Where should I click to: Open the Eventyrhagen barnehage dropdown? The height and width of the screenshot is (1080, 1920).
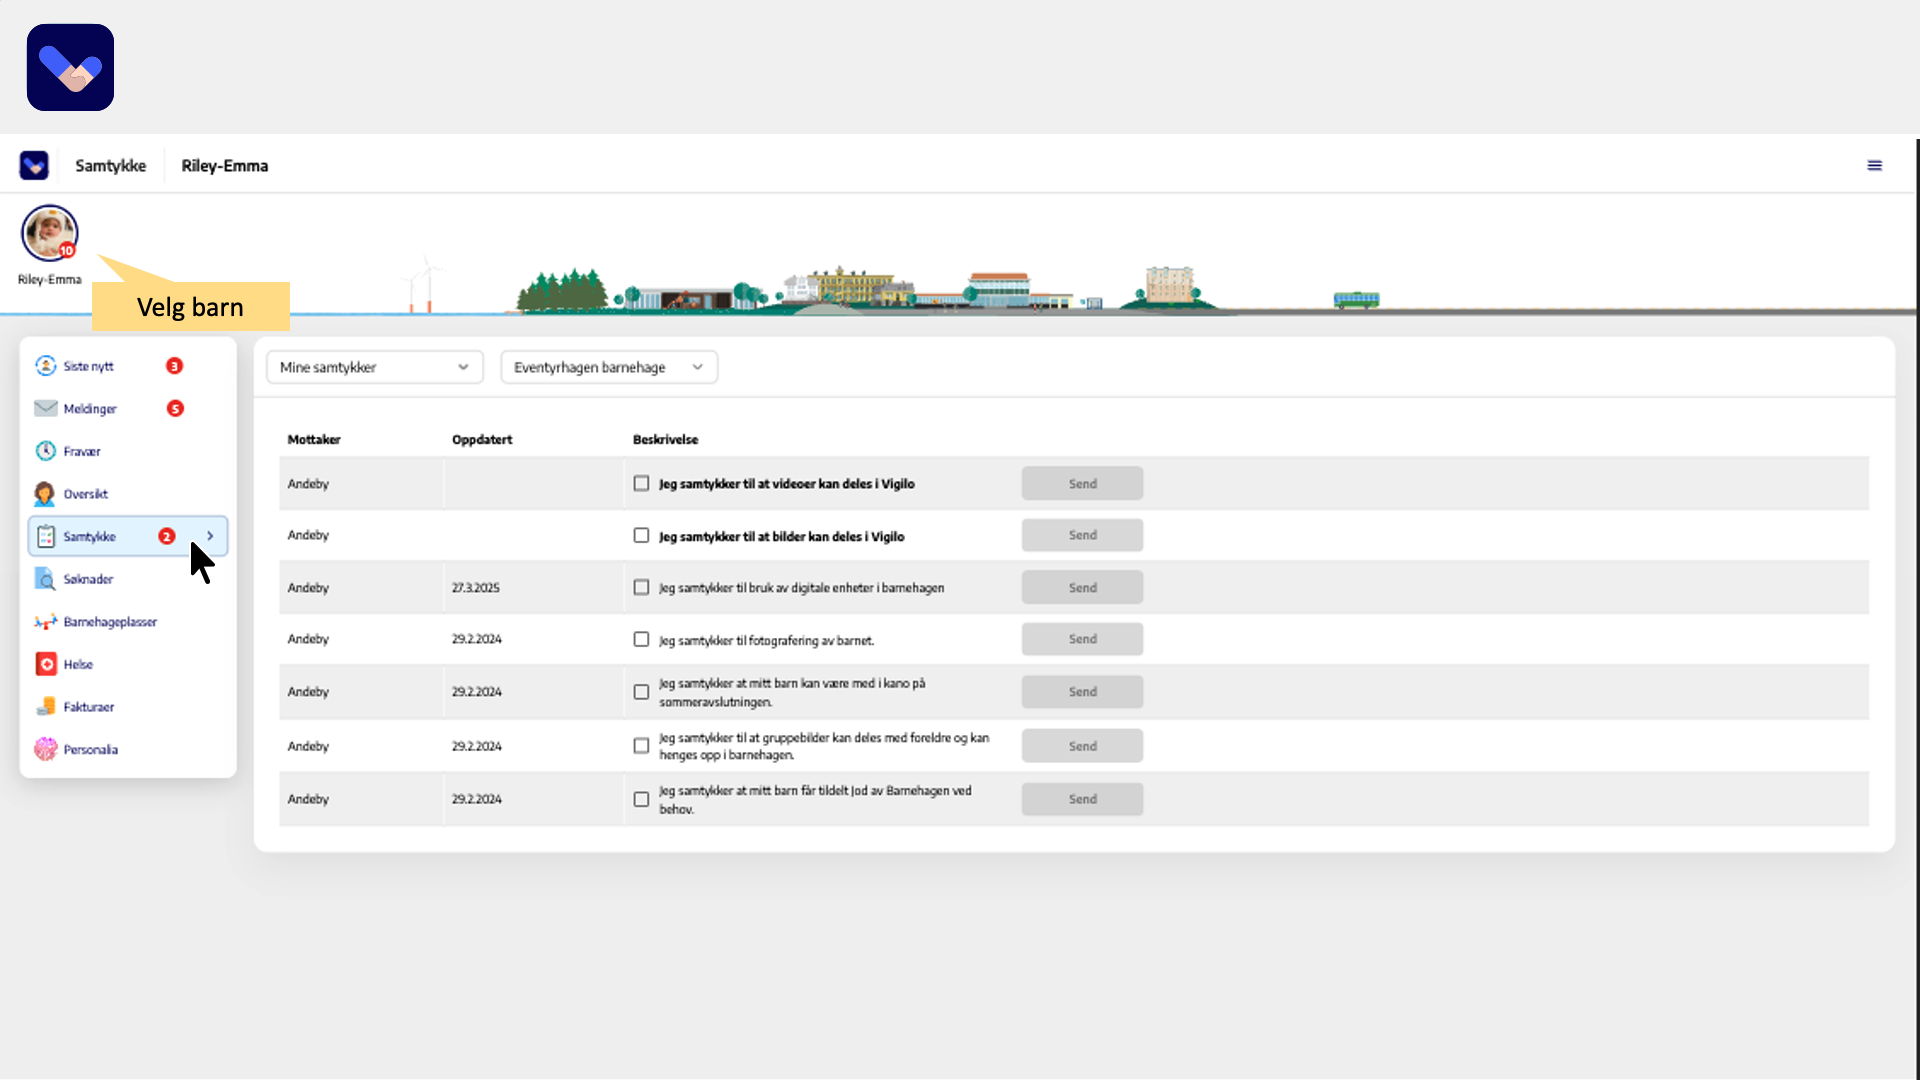(608, 367)
